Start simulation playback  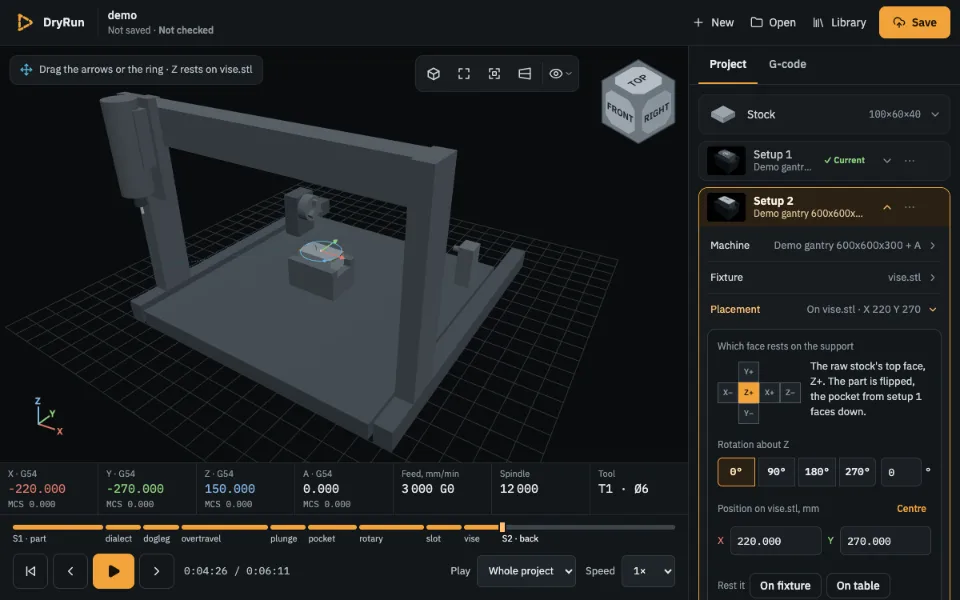click(113, 571)
